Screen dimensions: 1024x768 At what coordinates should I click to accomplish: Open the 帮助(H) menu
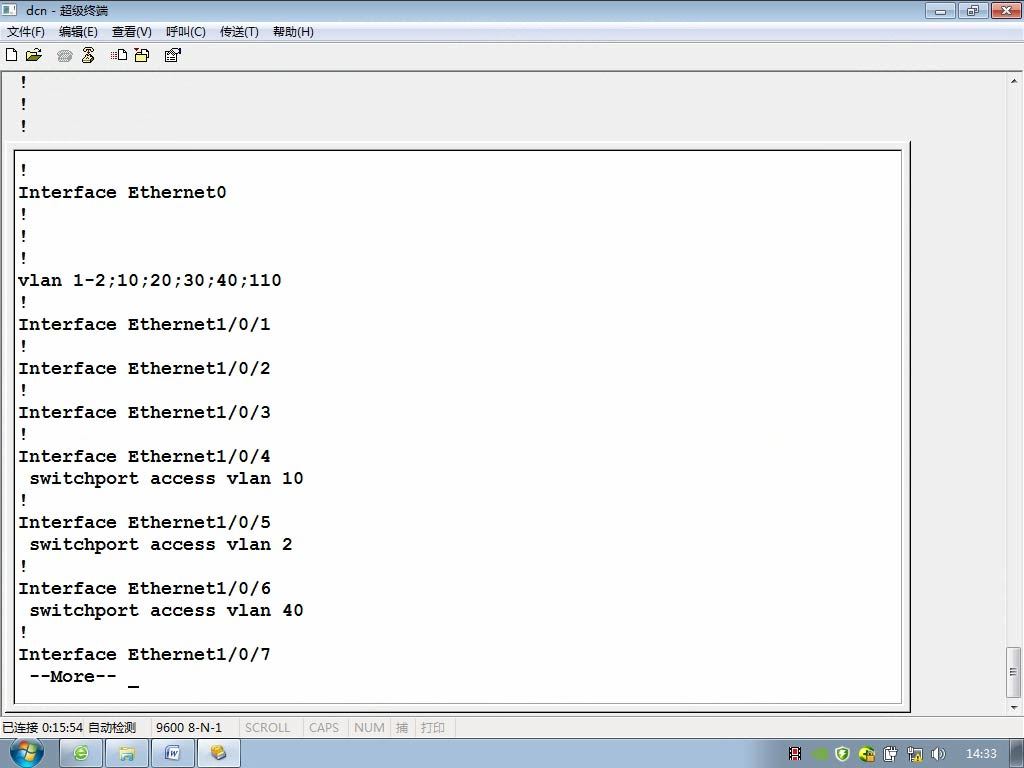pyautogui.click(x=293, y=31)
